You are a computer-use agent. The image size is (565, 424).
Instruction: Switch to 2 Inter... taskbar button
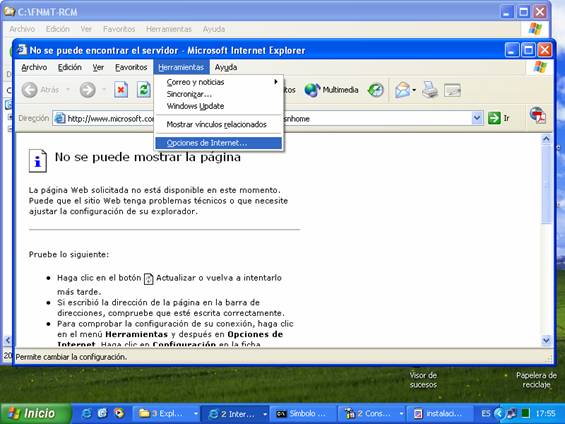[235, 414]
